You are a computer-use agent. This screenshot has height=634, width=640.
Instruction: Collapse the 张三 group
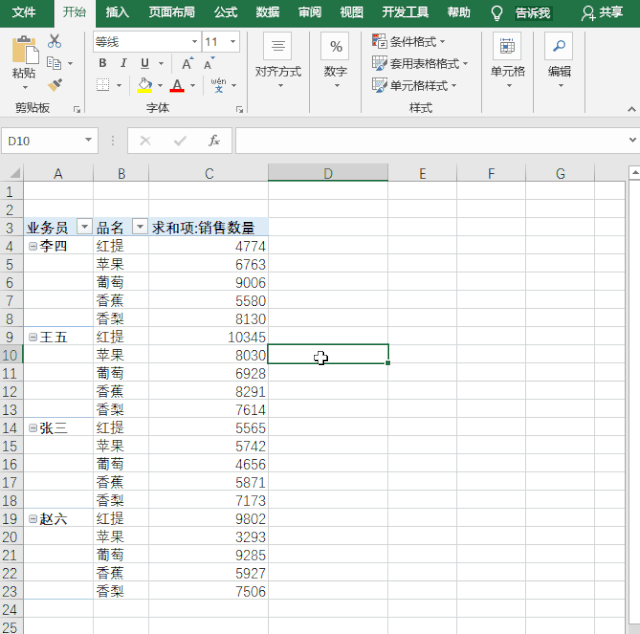[x=33, y=428]
